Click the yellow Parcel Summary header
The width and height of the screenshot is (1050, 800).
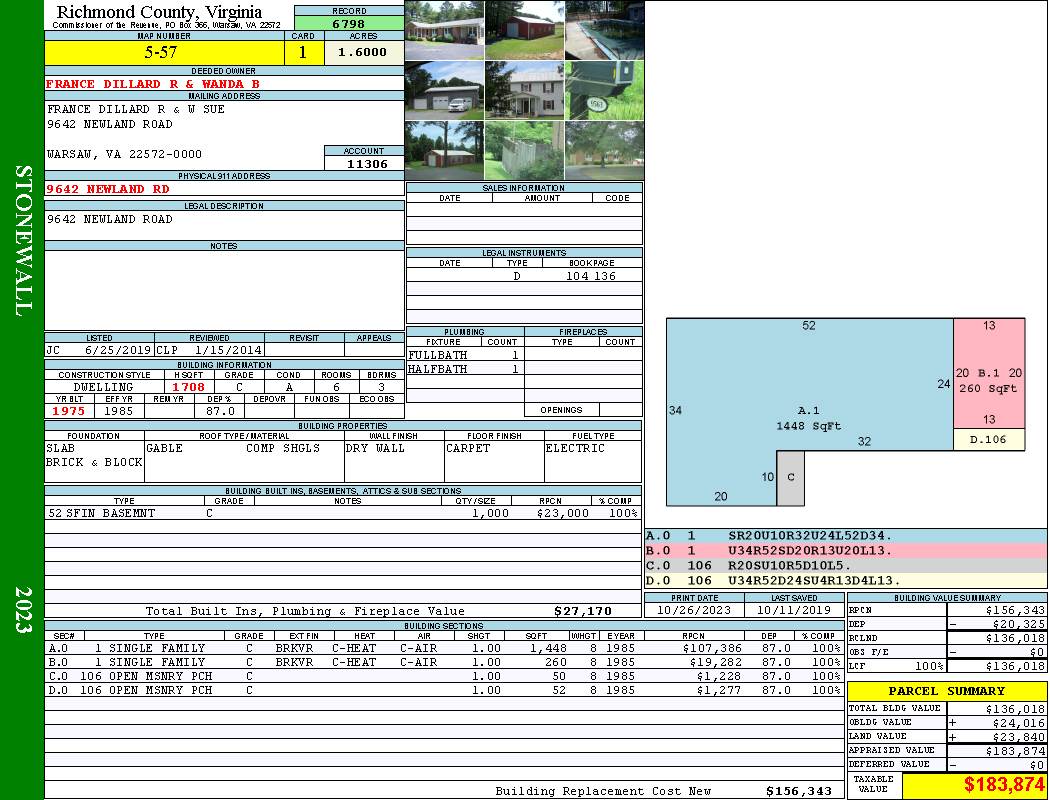(x=946, y=691)
